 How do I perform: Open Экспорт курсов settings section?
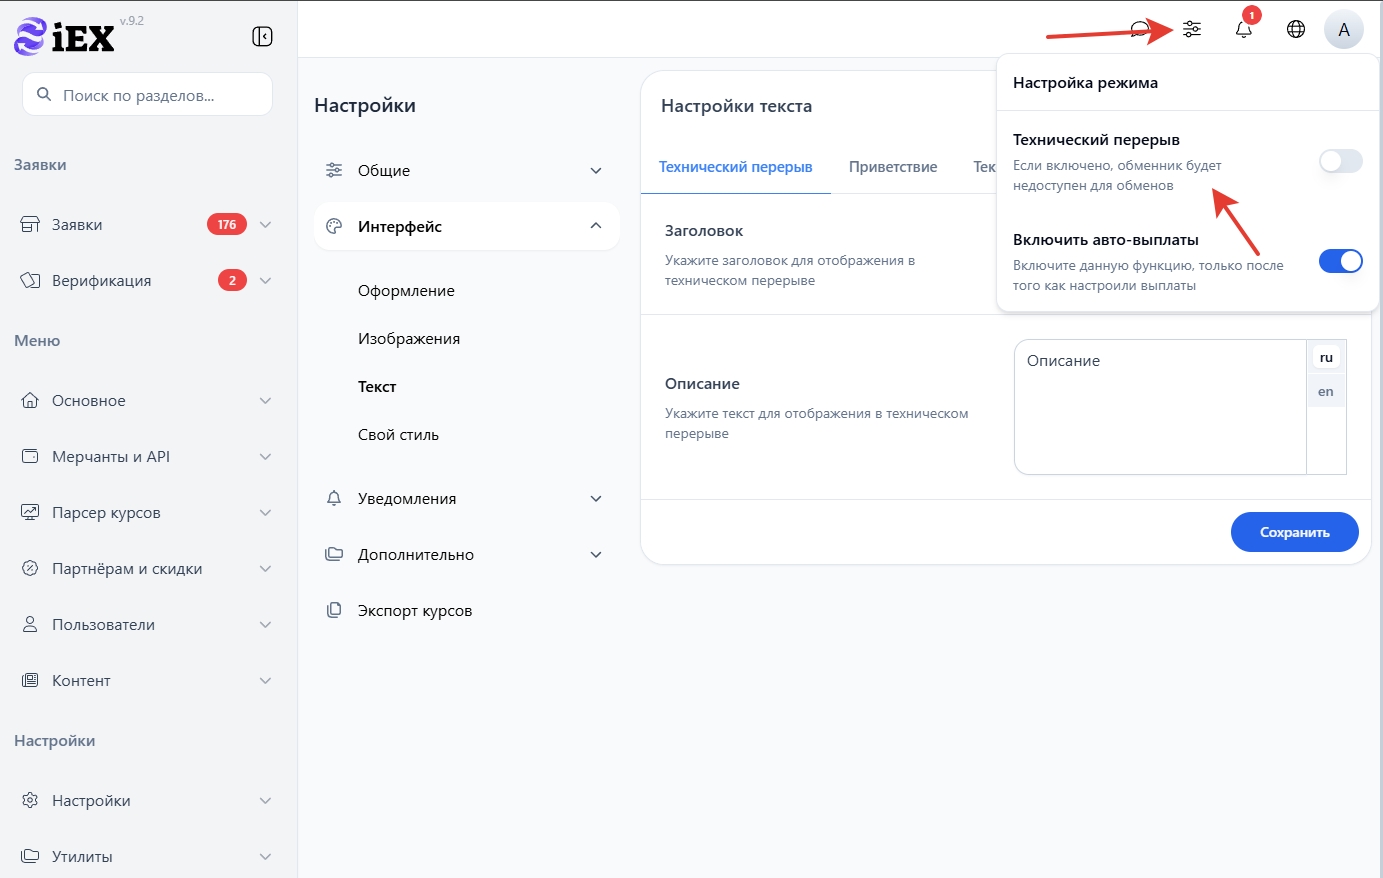(x=414, y=611)
